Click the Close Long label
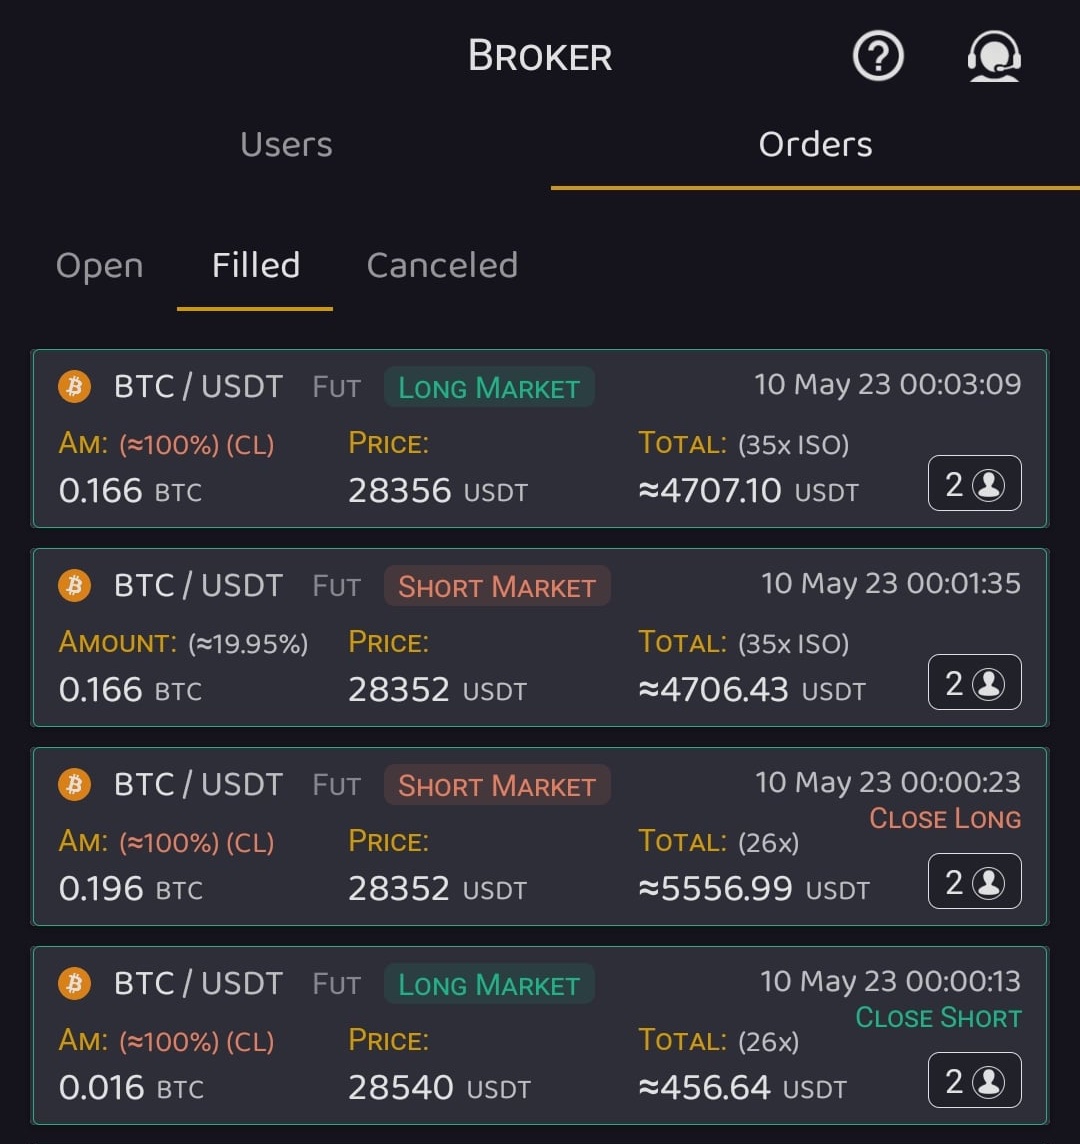Image resolution: width=1080 pixels, height=1144 pixels. 945,819
